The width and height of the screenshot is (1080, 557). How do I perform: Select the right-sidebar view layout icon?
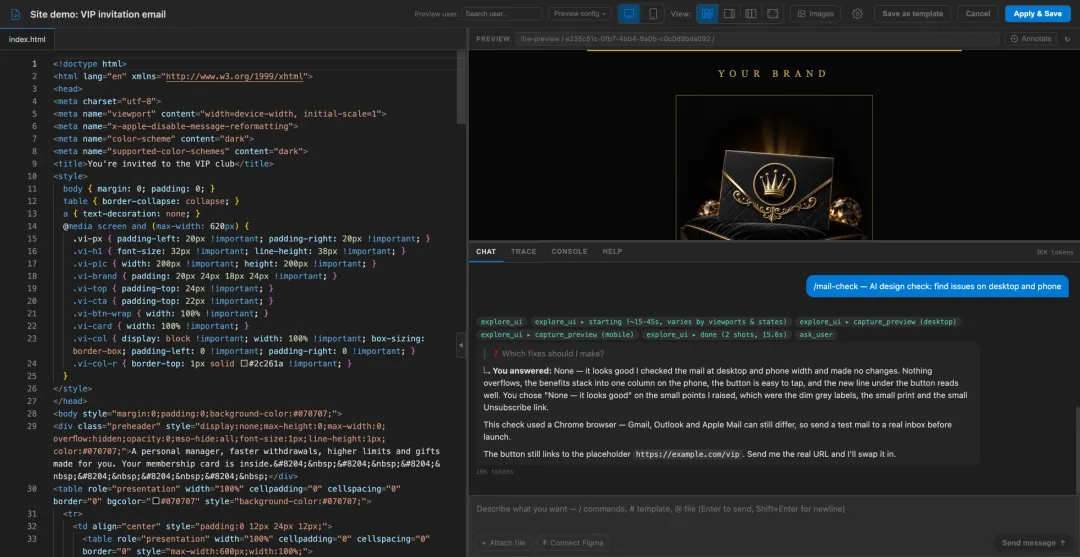[x=729, y=14]
